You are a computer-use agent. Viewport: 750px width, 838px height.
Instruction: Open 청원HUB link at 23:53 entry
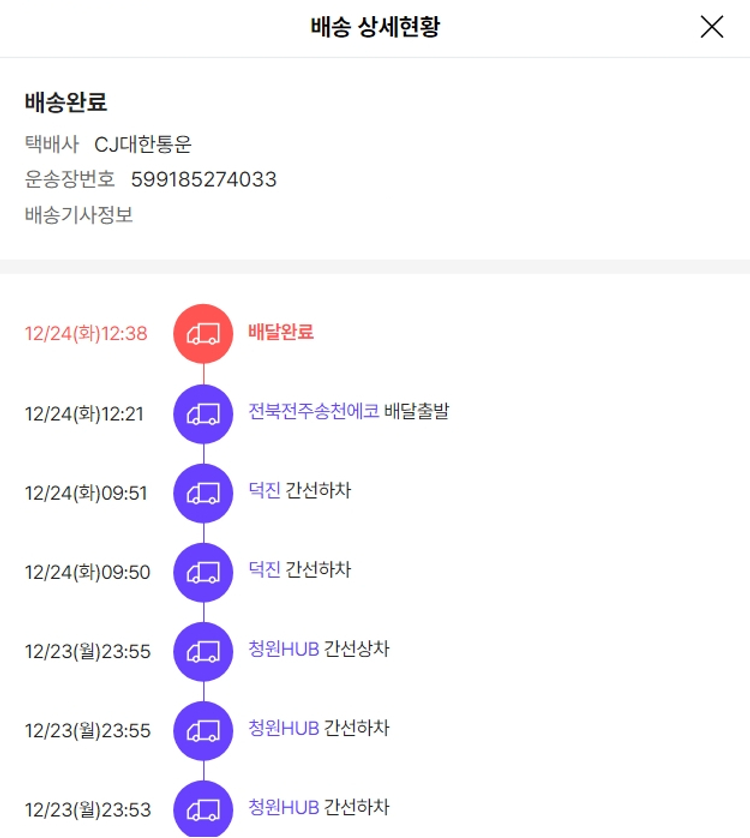pos(283,807)
